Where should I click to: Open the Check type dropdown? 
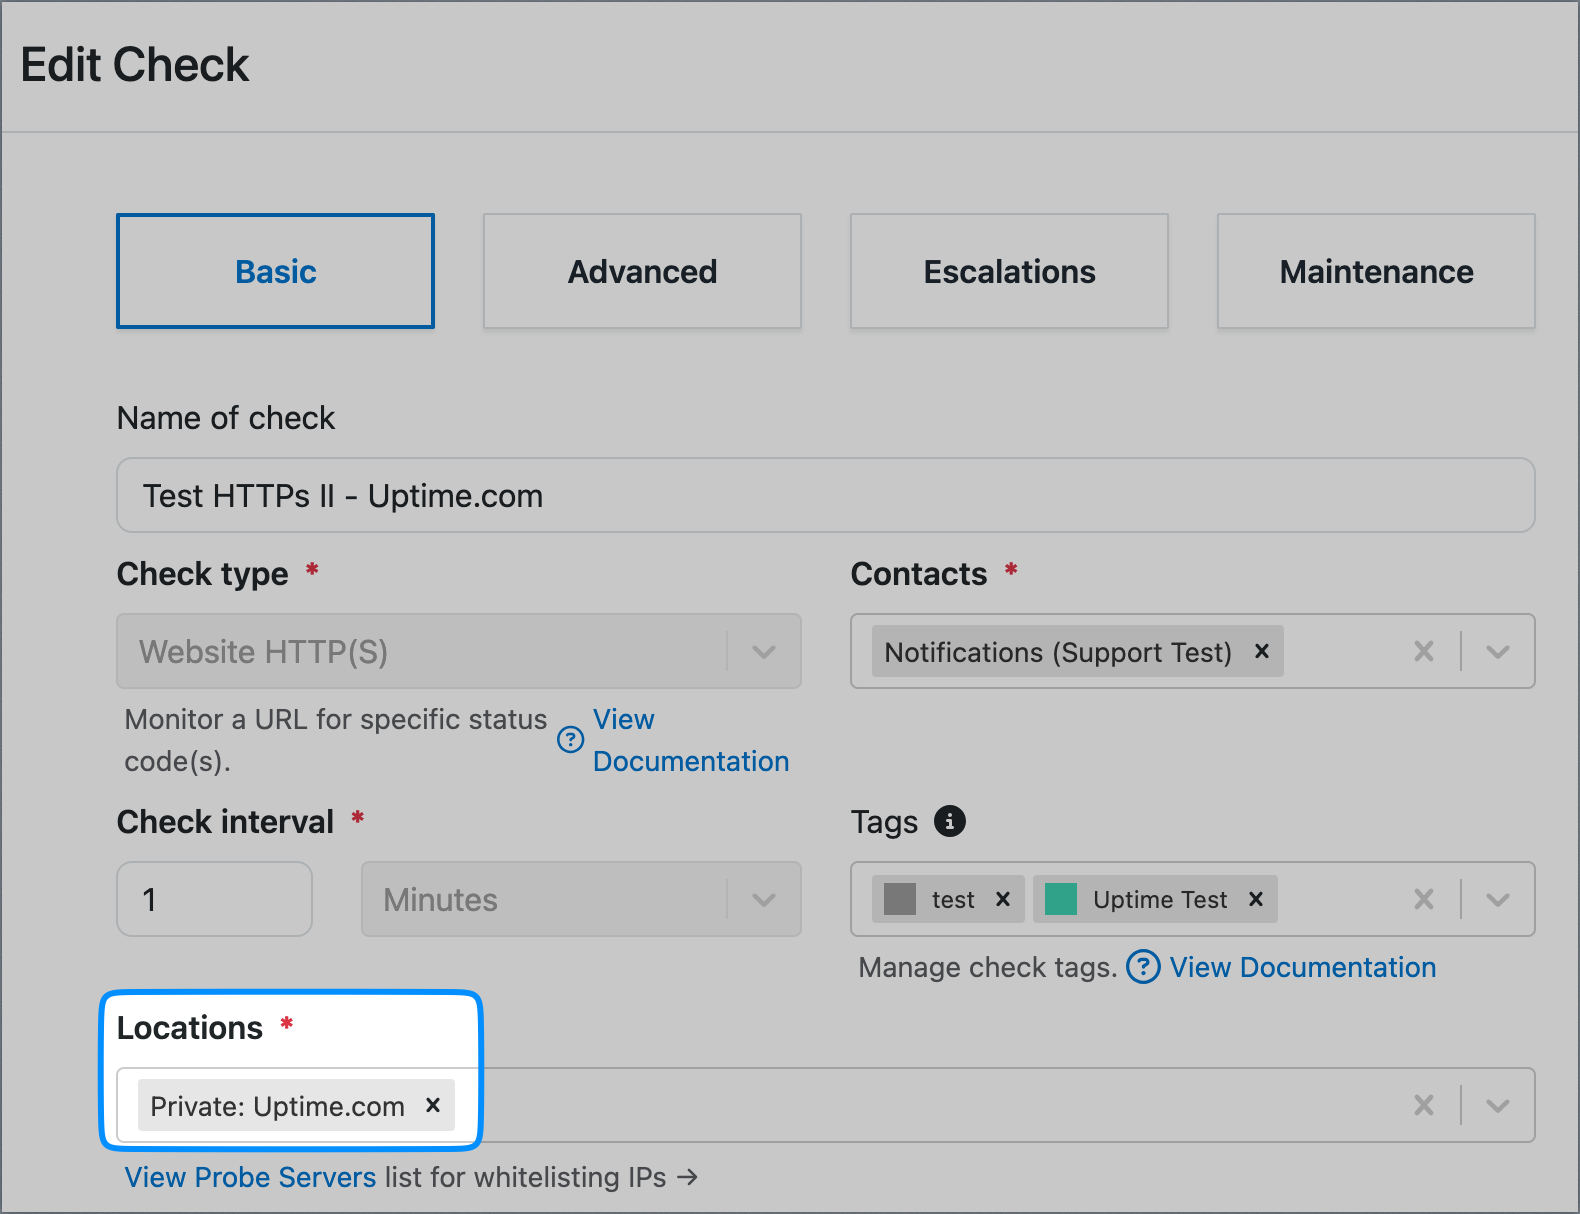[459, 651]
